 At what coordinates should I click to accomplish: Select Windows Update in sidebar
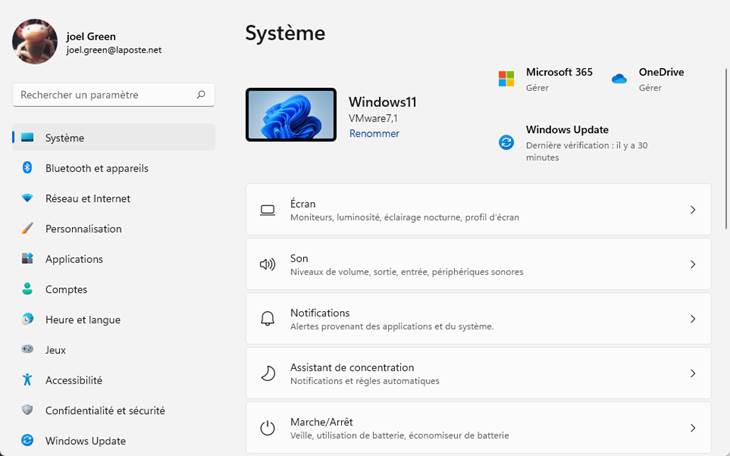click(x=114, y=440)
